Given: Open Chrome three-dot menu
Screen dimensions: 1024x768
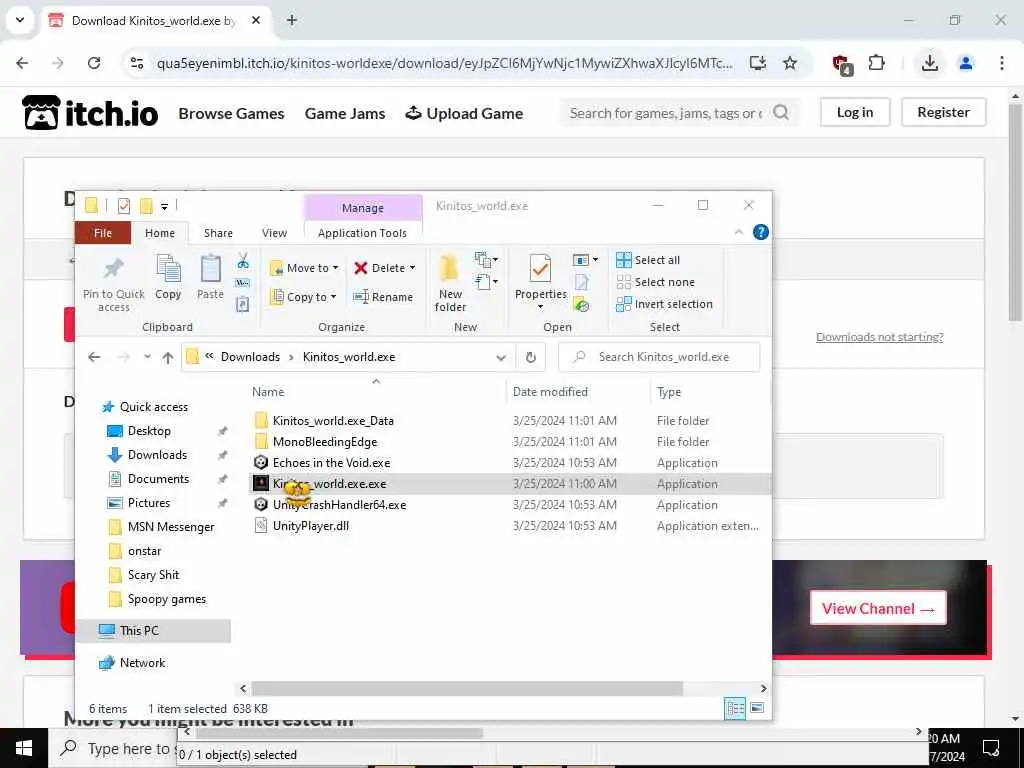Looking at the screenshot, I should (x=1002, y=63).
